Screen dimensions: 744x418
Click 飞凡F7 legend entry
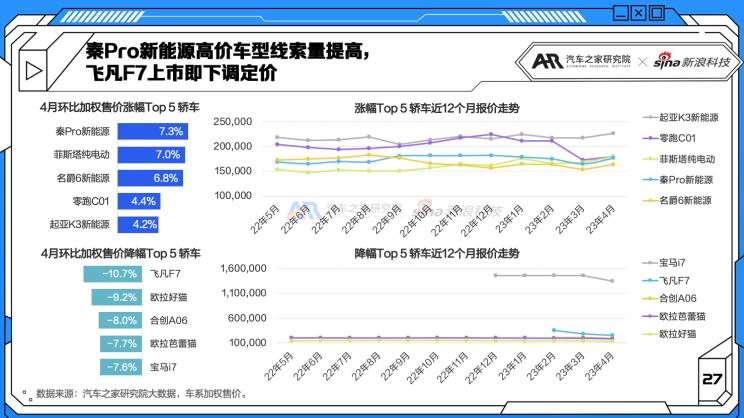tap(666, 280)
